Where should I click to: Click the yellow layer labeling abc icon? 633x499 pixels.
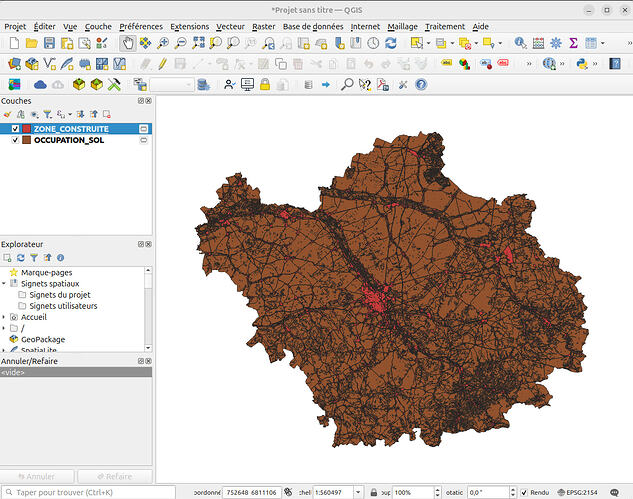(x=446, y=63)
